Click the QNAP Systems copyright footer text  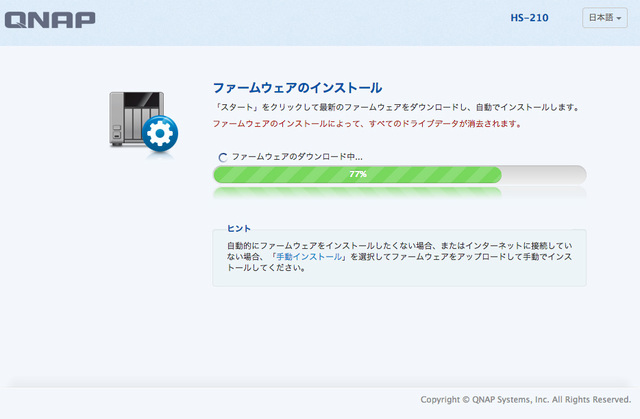point(525,400)
